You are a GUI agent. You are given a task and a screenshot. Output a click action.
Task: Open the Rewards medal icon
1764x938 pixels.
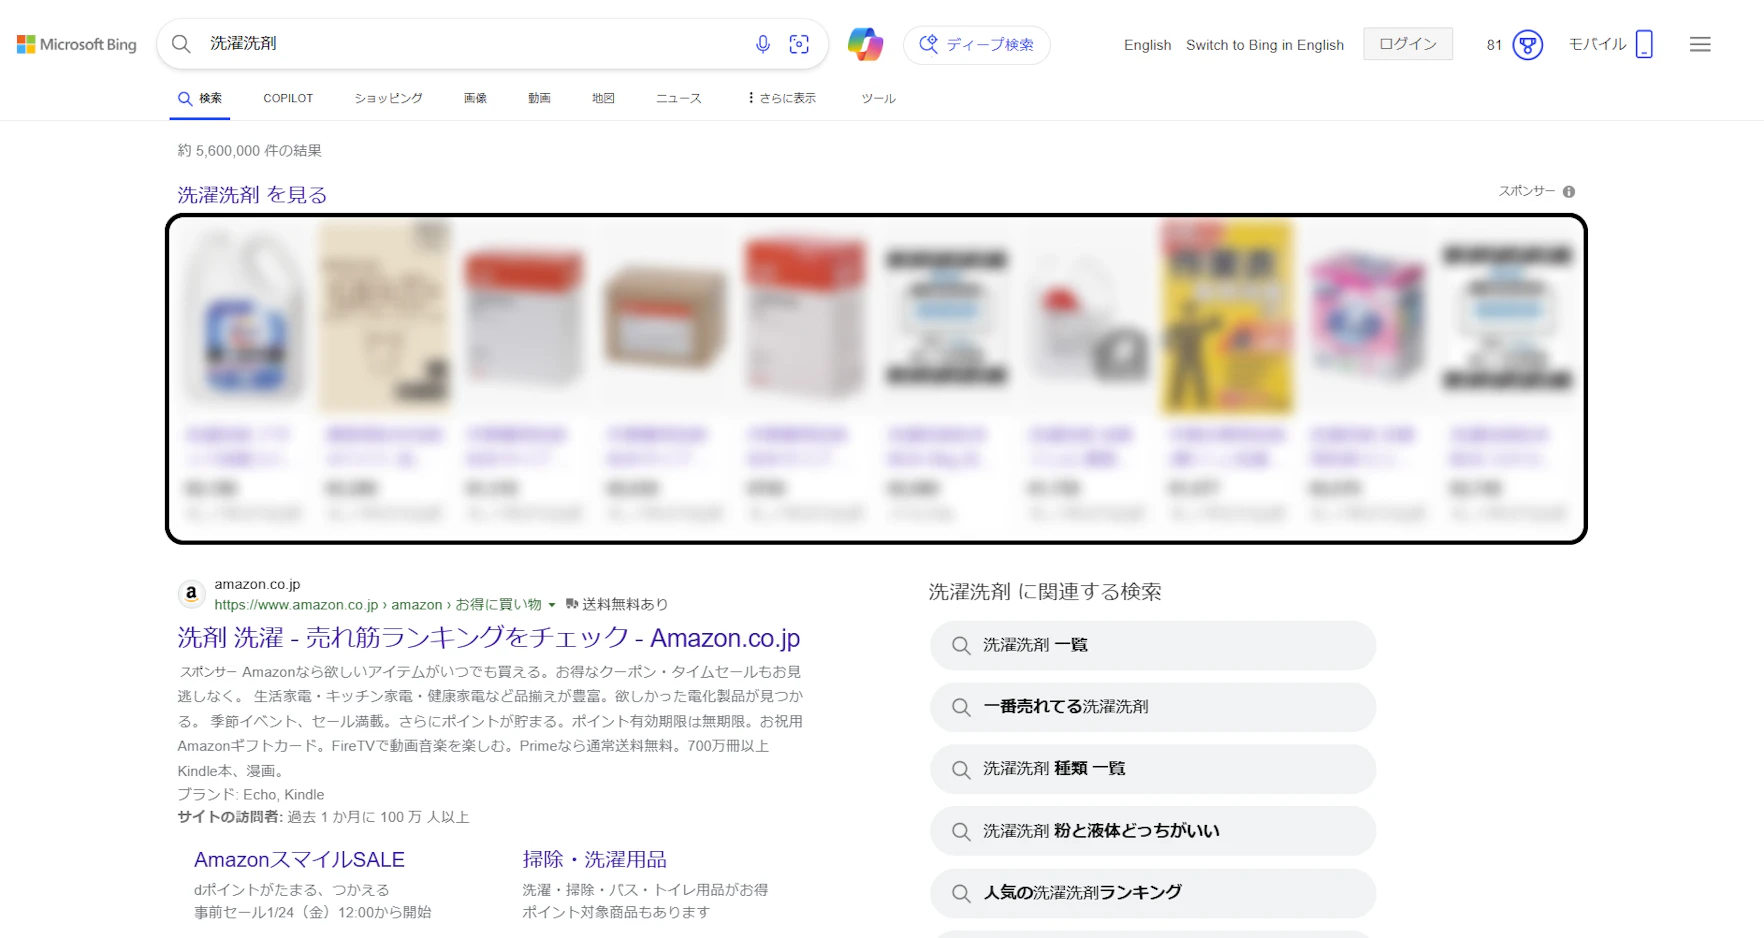click(x=1528, y=45)
